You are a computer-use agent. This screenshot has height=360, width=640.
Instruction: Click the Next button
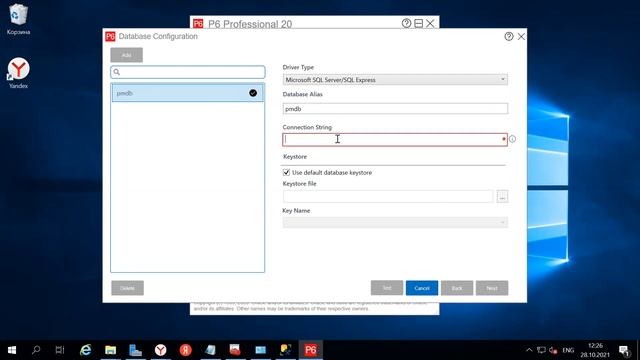point(492,288)
